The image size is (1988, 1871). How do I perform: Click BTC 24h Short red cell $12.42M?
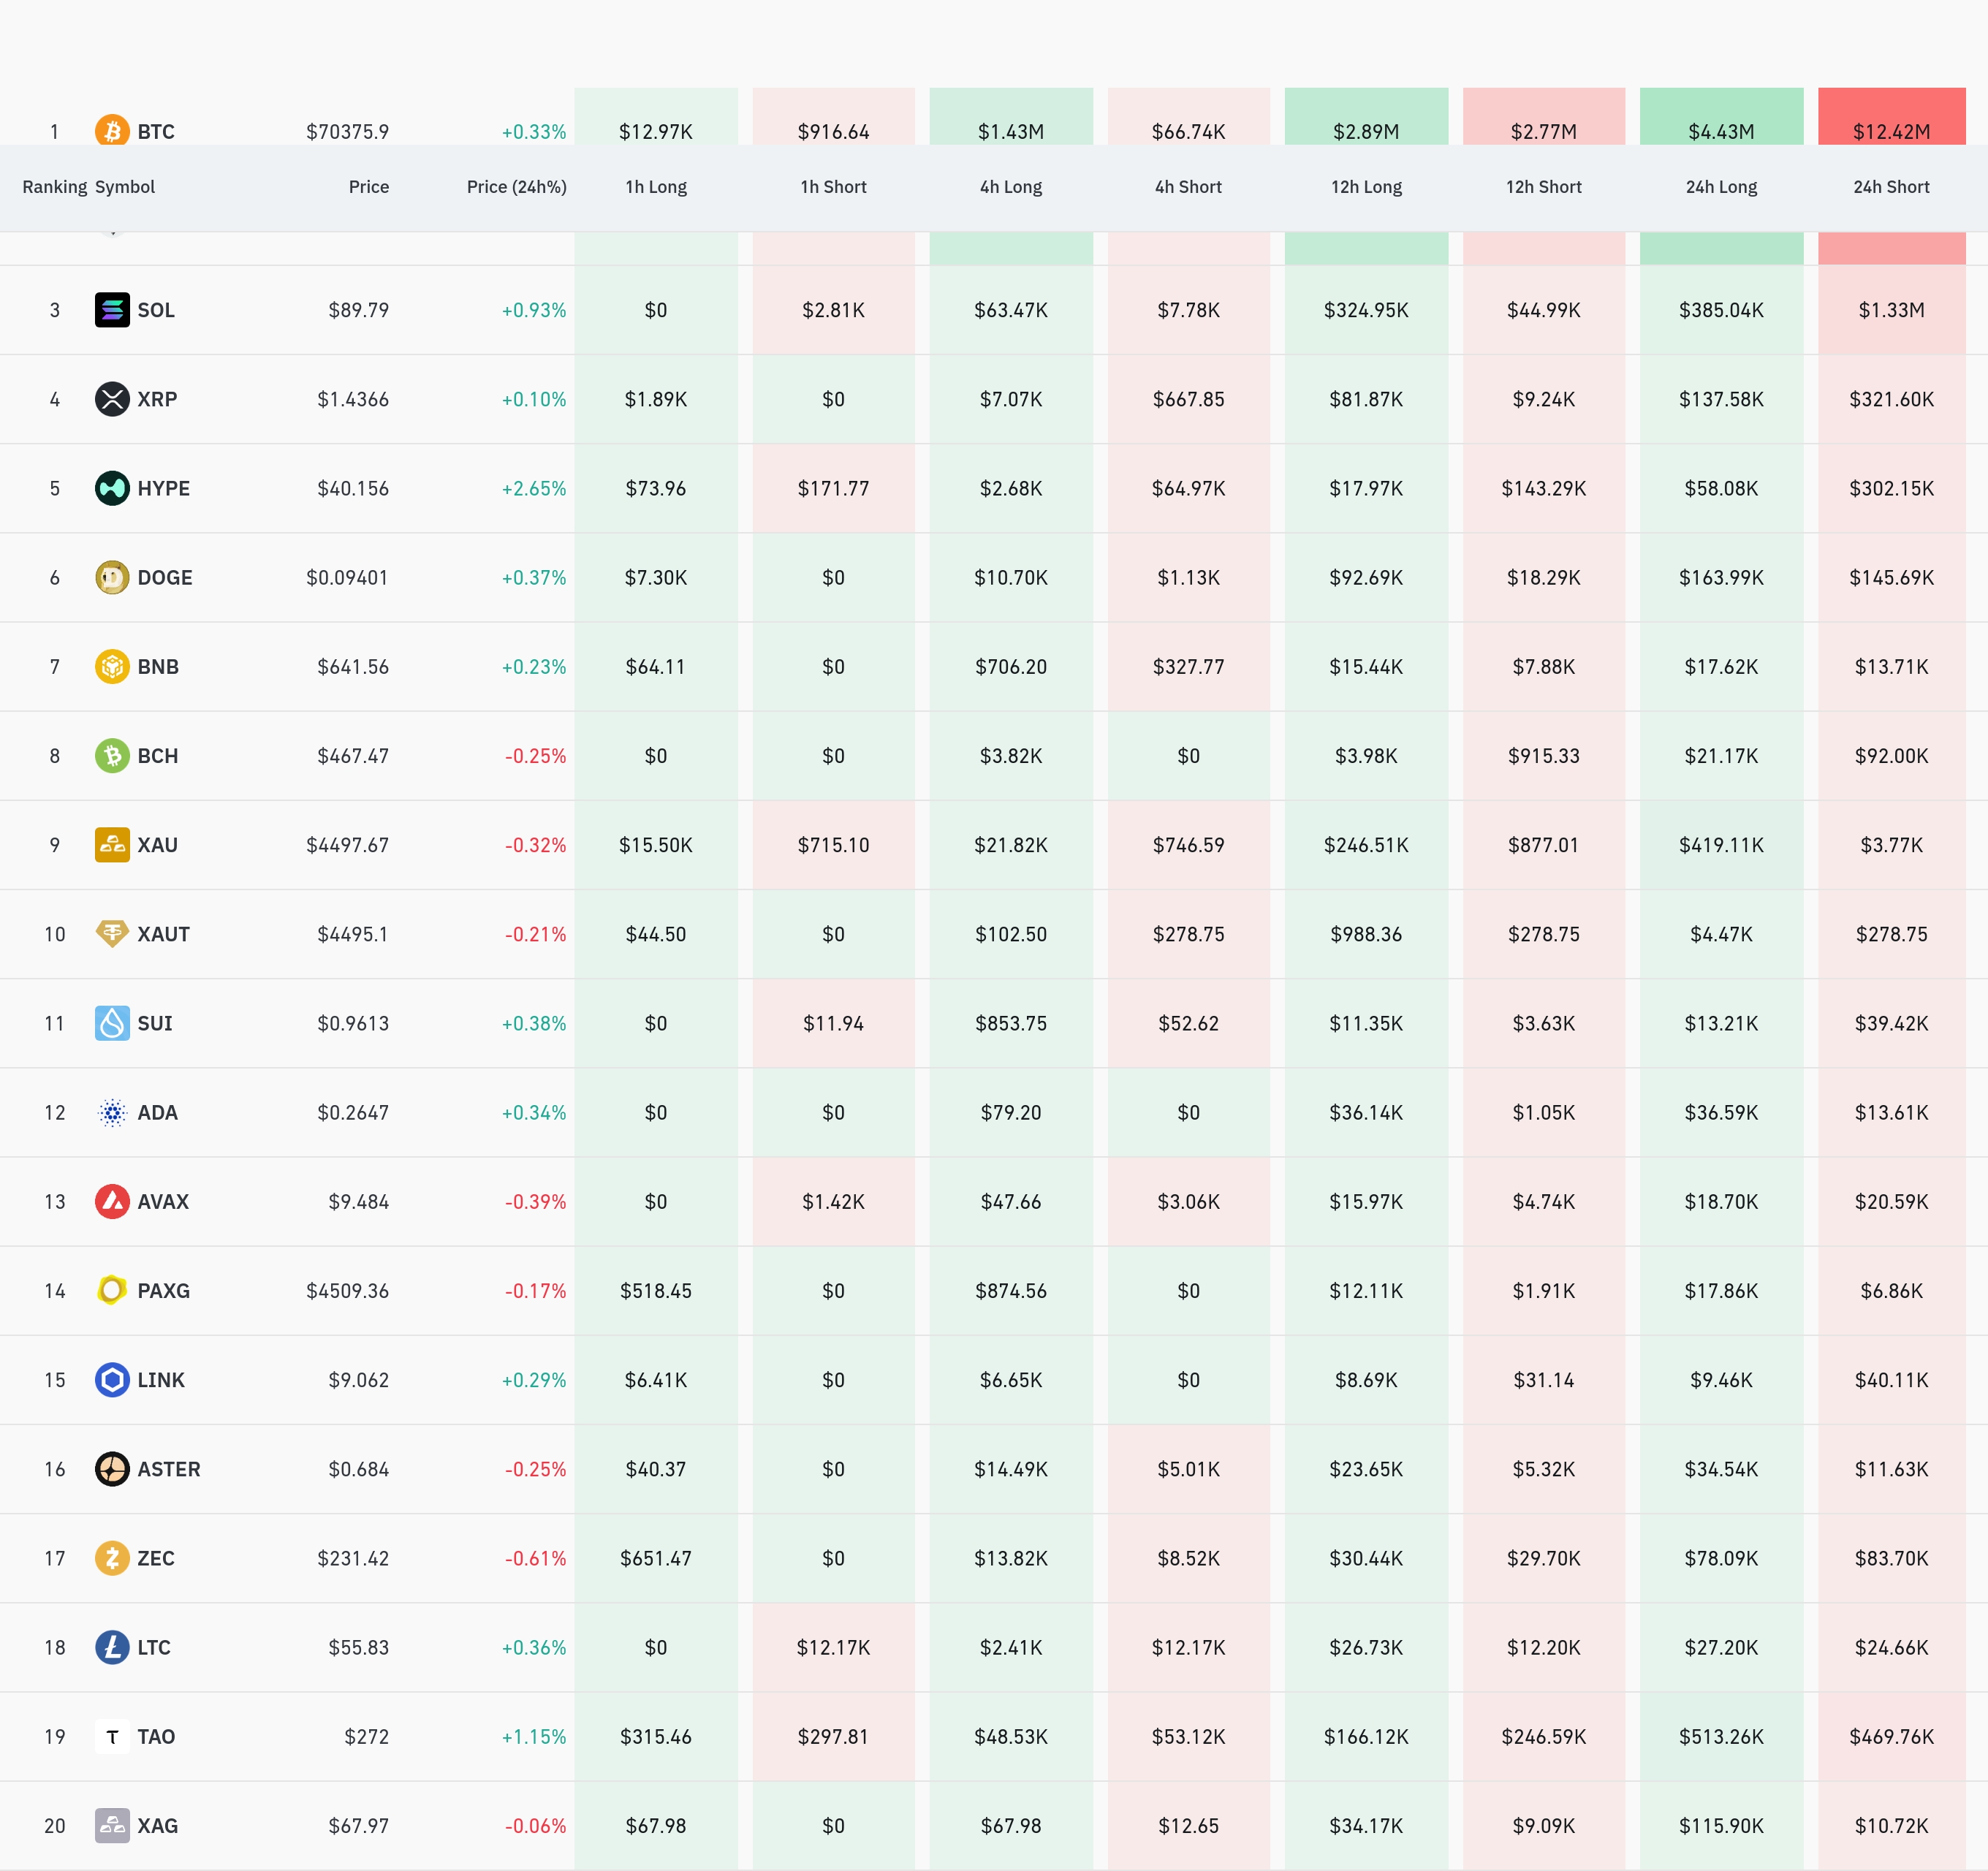click(x=1890, y=125)
